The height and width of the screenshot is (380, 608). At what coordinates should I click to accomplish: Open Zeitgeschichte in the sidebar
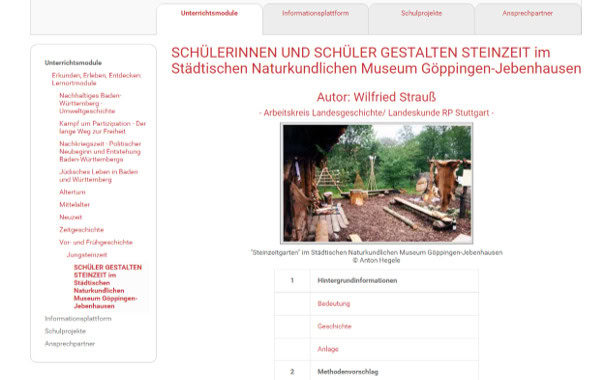pyautogui.click(x=81, y=230)
